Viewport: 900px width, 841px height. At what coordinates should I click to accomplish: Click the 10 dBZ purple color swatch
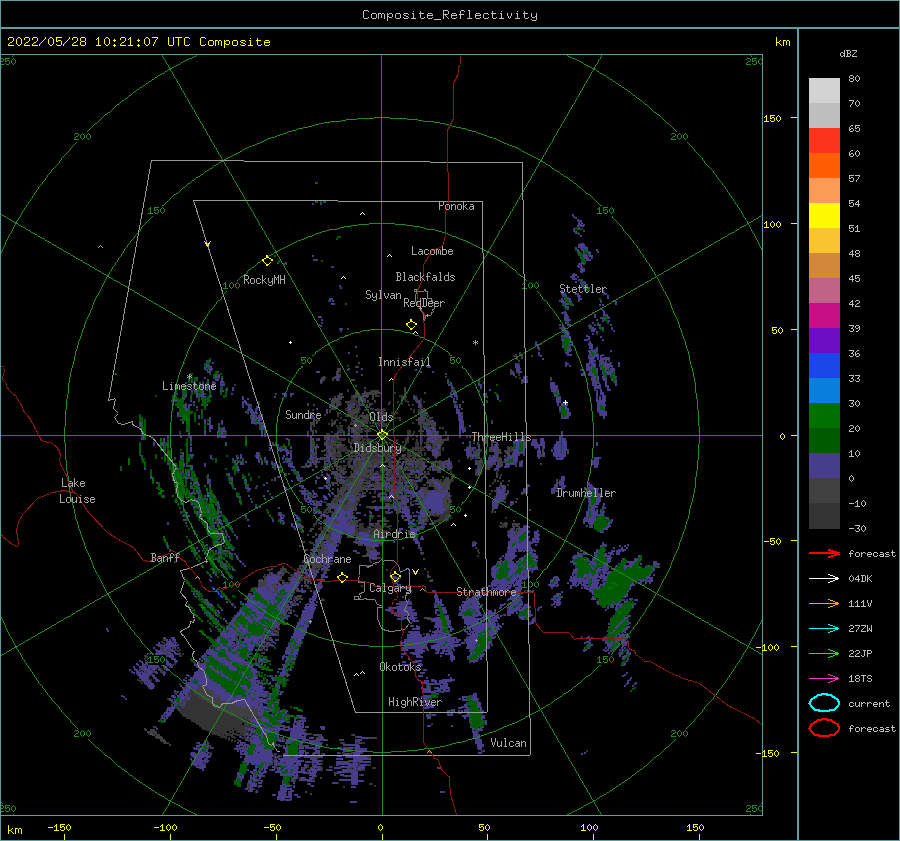pyautogui.click(x=824, y=465)
